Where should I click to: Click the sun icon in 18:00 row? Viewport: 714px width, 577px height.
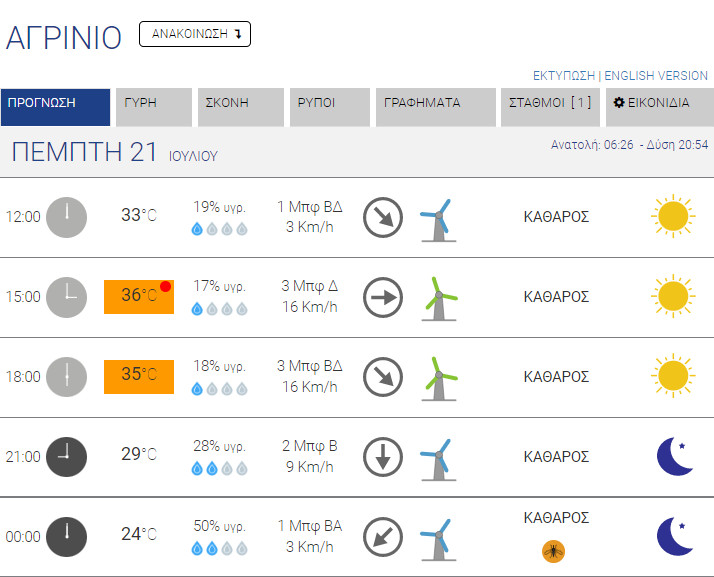(672, 376)
